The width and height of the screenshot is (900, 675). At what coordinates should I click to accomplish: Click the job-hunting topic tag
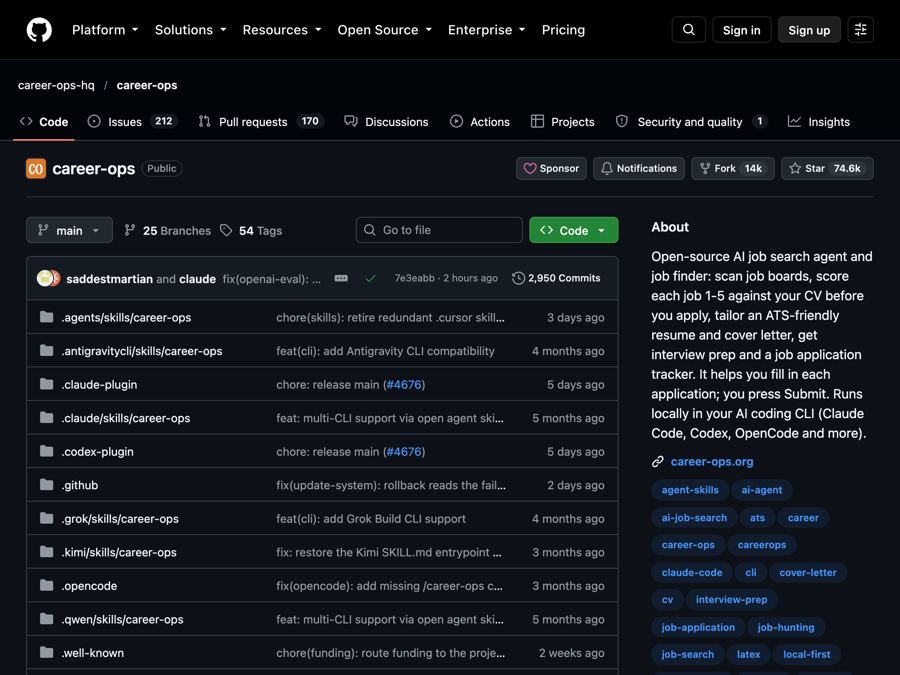(x=786, y=627)
